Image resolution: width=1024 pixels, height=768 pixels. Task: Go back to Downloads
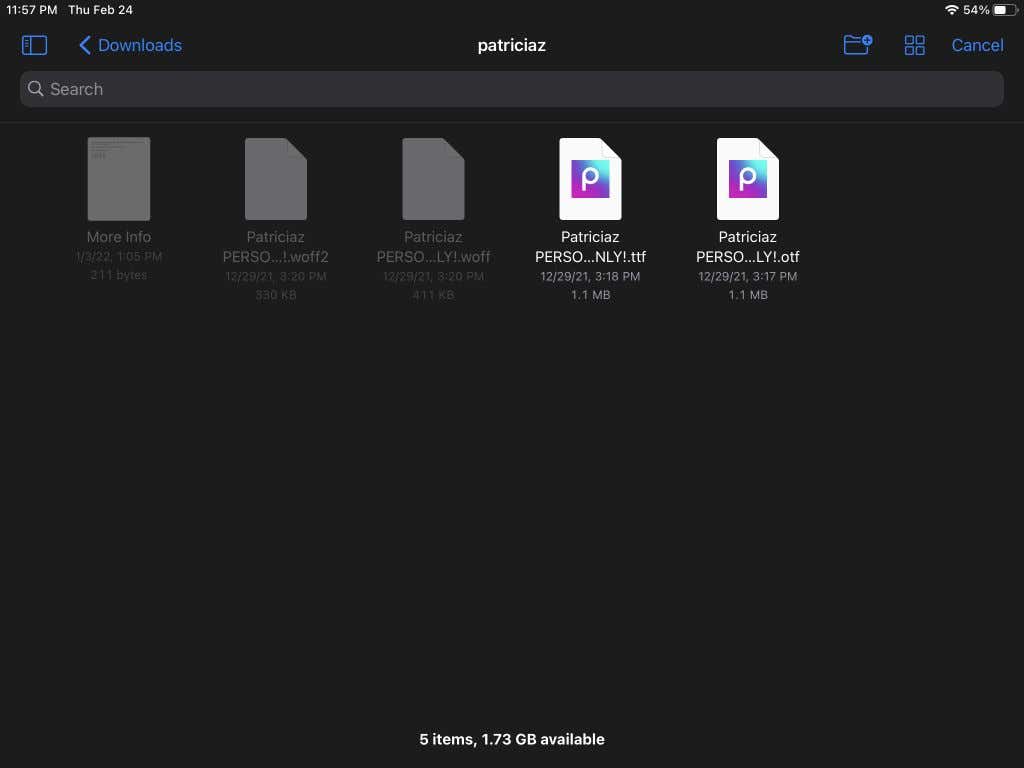tap(139, 45)
